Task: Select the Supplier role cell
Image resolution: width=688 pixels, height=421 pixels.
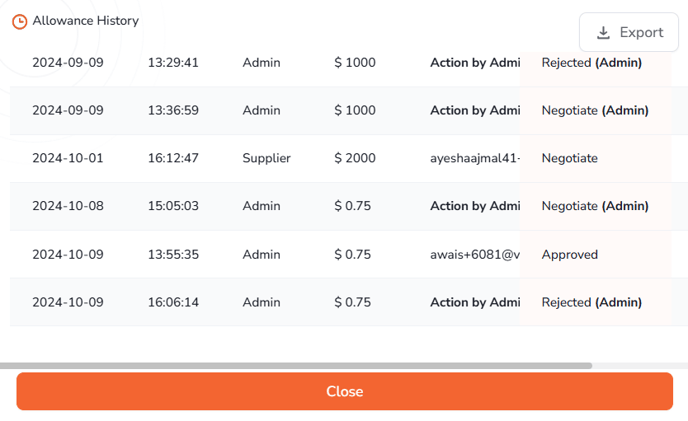Action: tap(266, 158)
